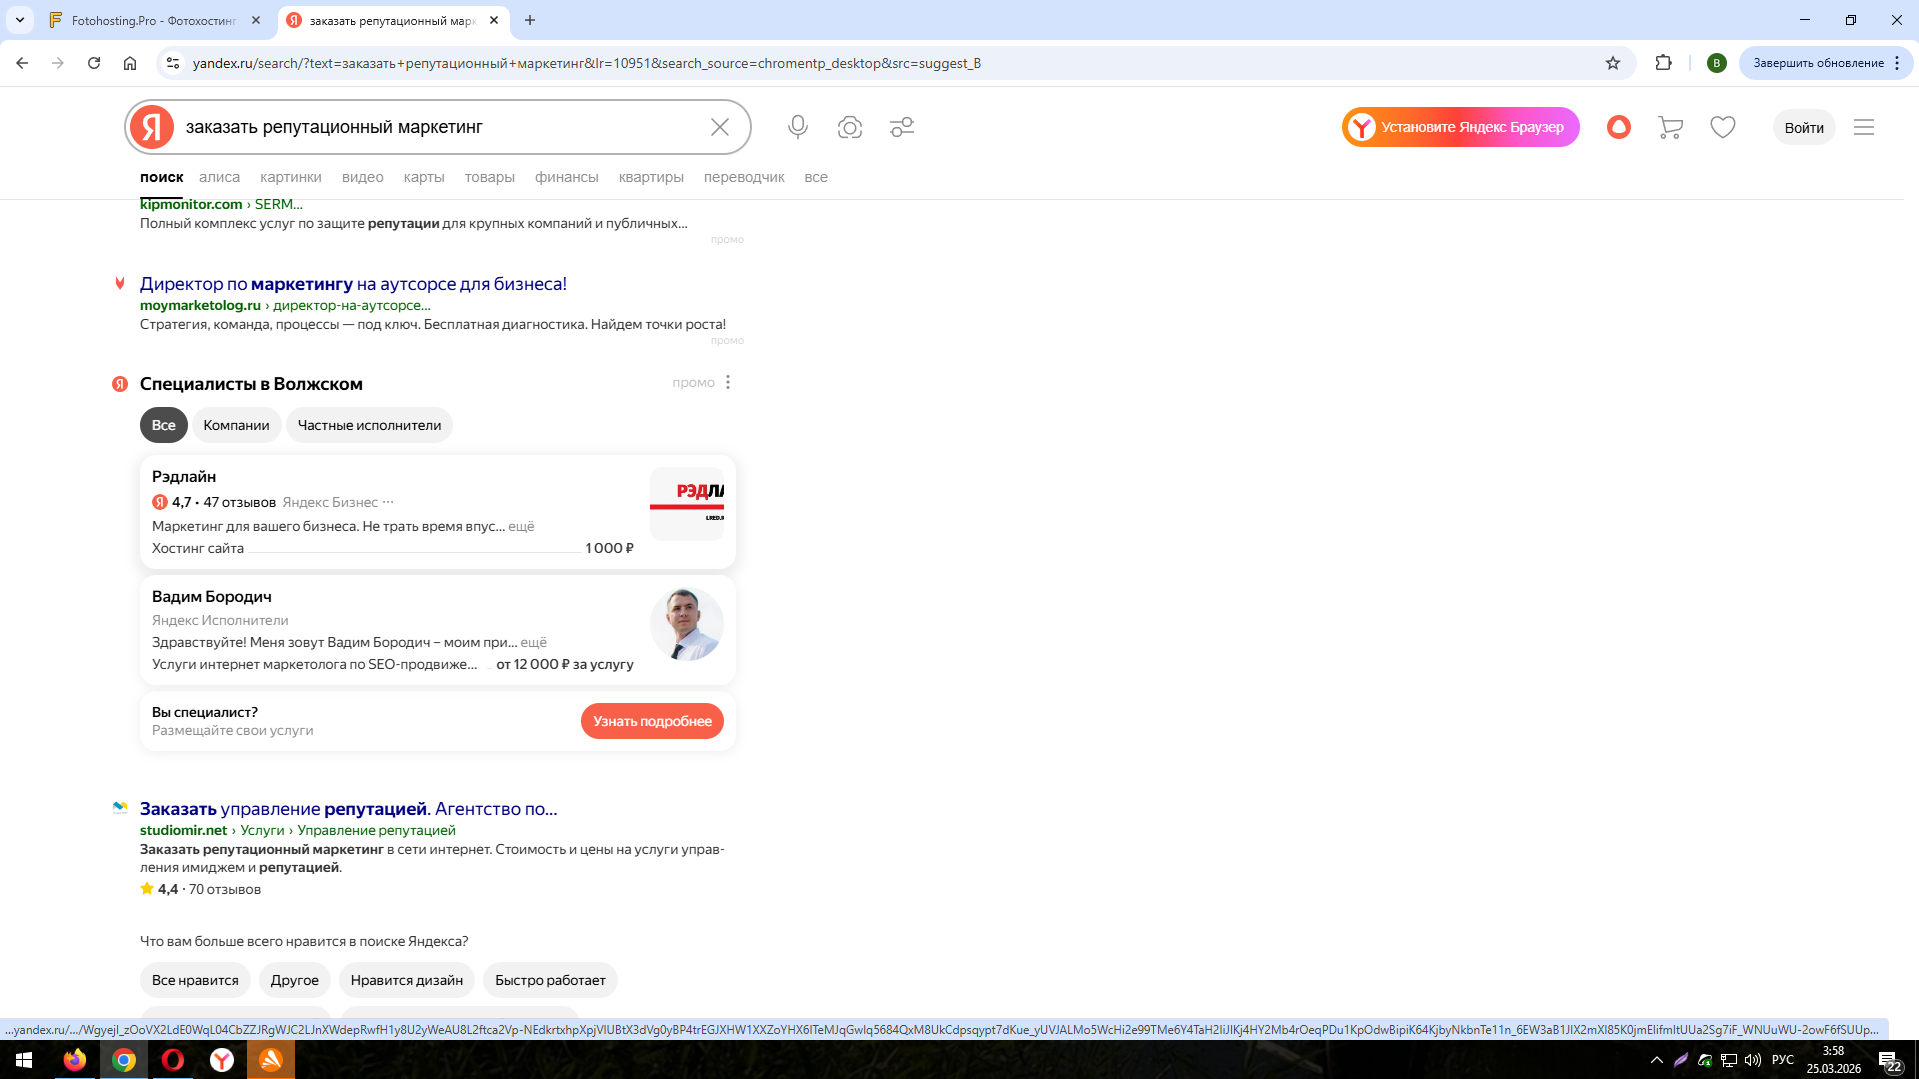Open Рэдлайн logo thumbnail
1919x1079 pixels.
687,504
